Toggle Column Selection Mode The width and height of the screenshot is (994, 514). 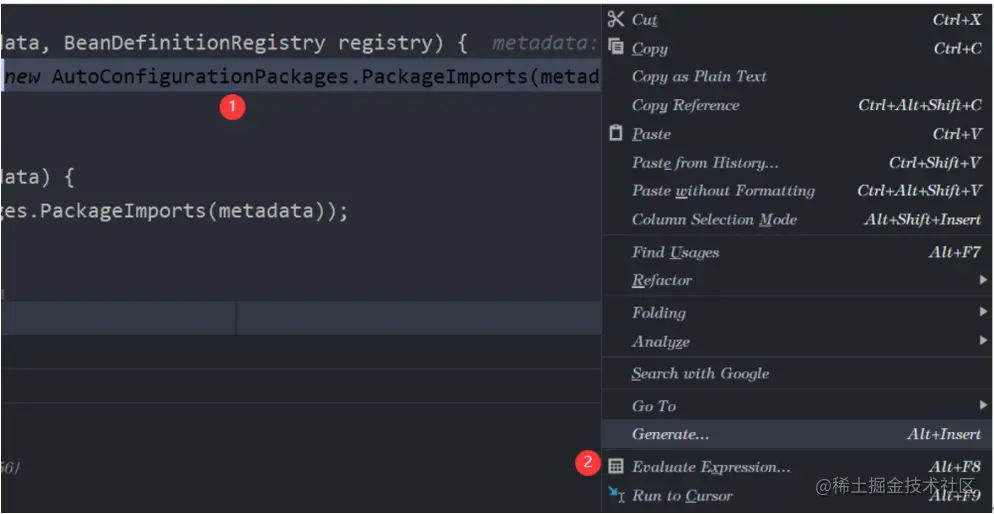[x=714, y=220]
